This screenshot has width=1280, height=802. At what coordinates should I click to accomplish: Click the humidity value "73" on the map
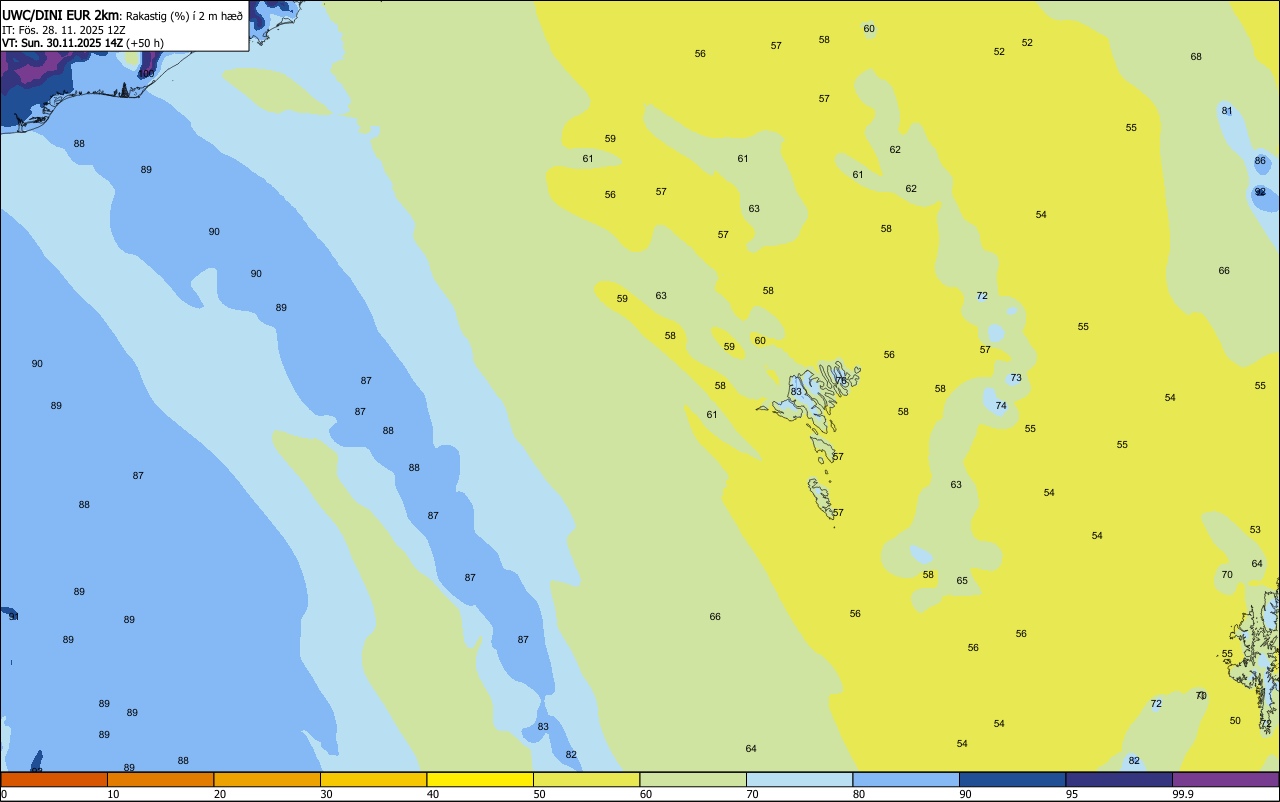coord(1016,378)
